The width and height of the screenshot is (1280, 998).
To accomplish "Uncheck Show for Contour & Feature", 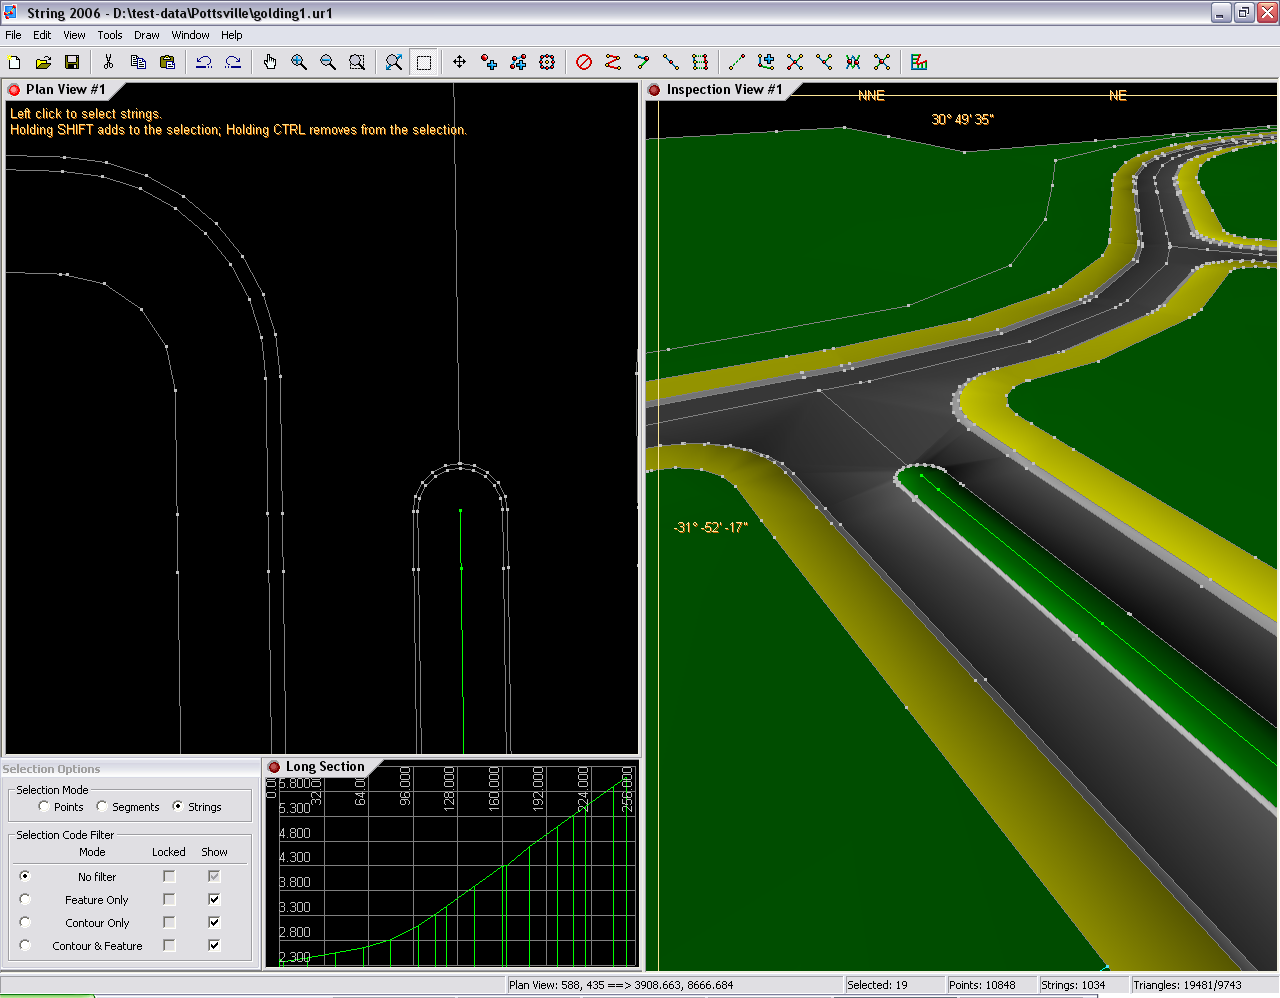I will pyautogui.click(x=214, y=945).
